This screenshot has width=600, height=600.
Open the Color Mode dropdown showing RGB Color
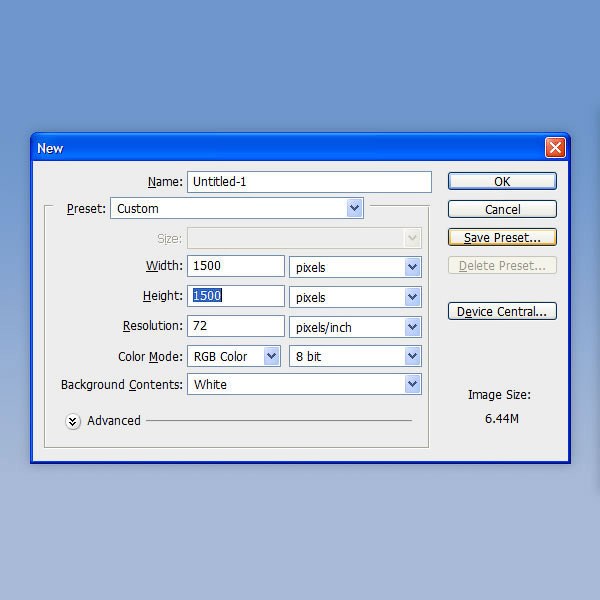click(234, 356)
